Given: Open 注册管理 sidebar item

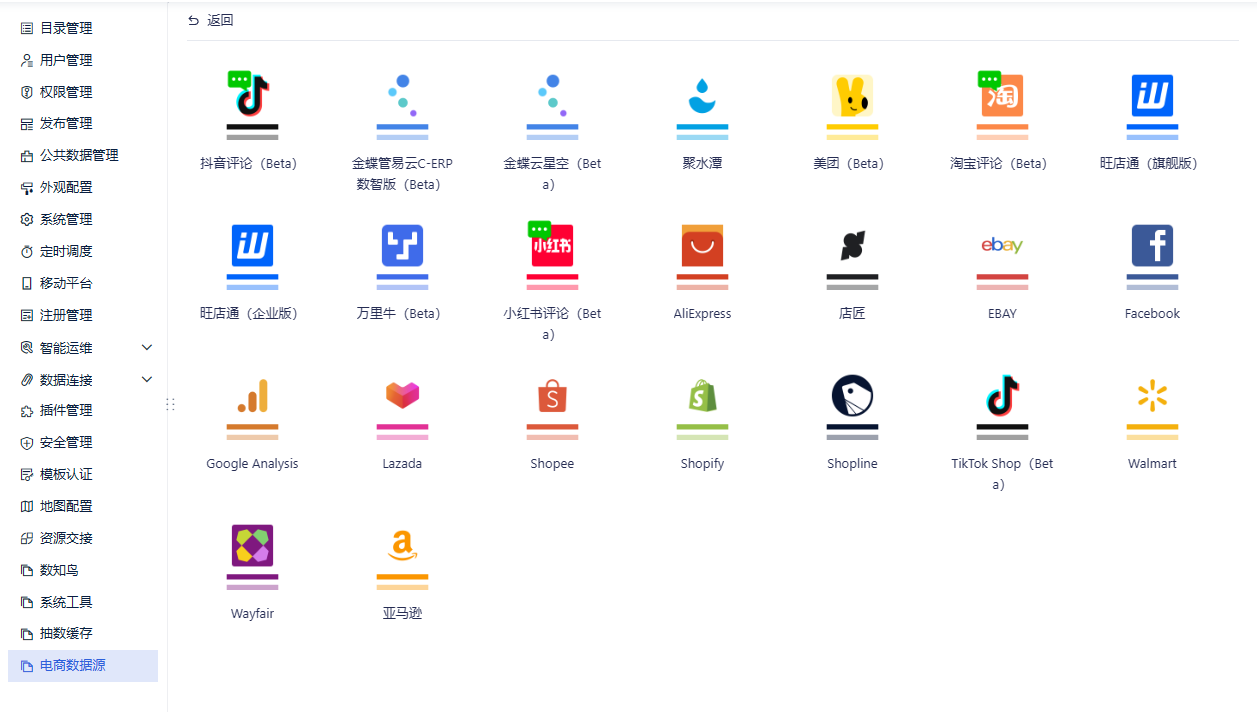Looking at the screenshot, I should [x=83, y=315].
